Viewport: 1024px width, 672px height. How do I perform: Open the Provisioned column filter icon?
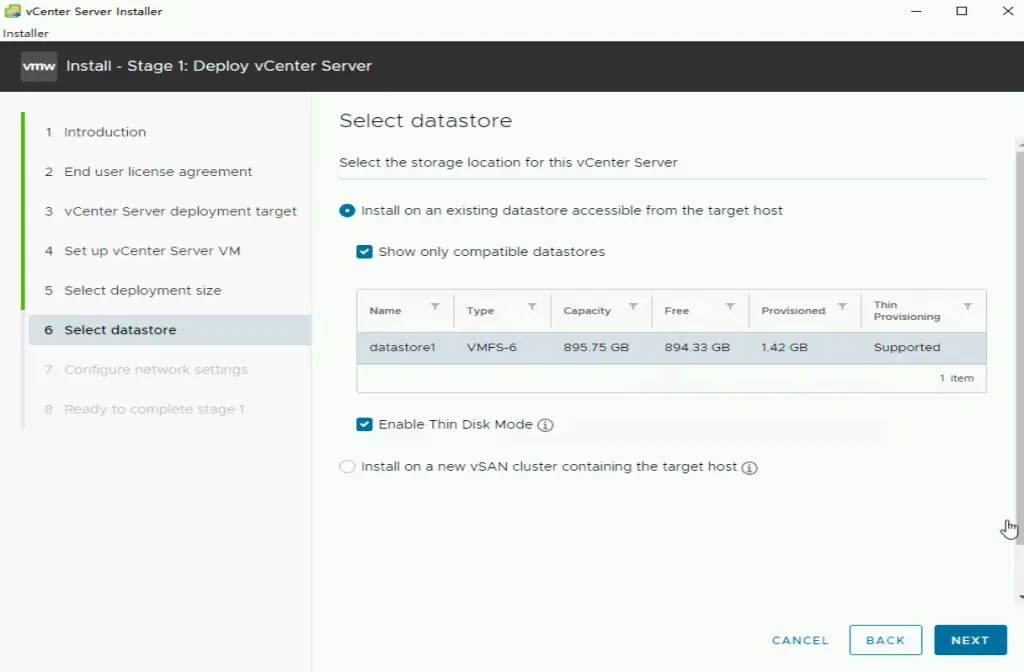(842, 307)
